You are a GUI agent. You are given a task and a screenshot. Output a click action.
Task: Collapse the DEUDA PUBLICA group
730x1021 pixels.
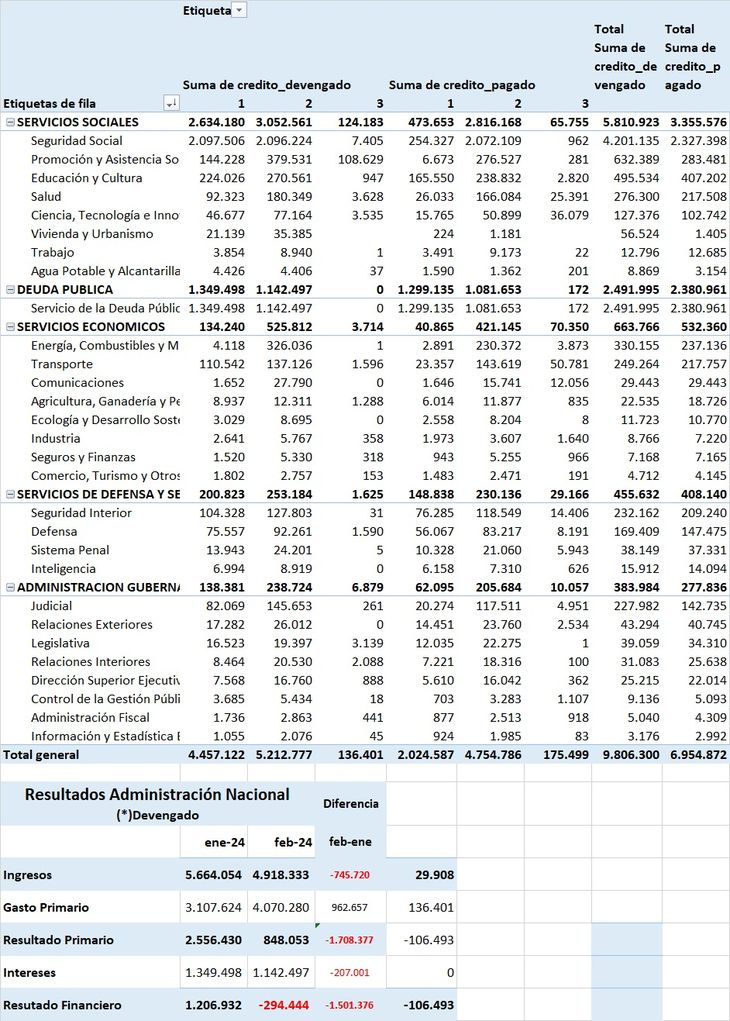tap(10, 290)
